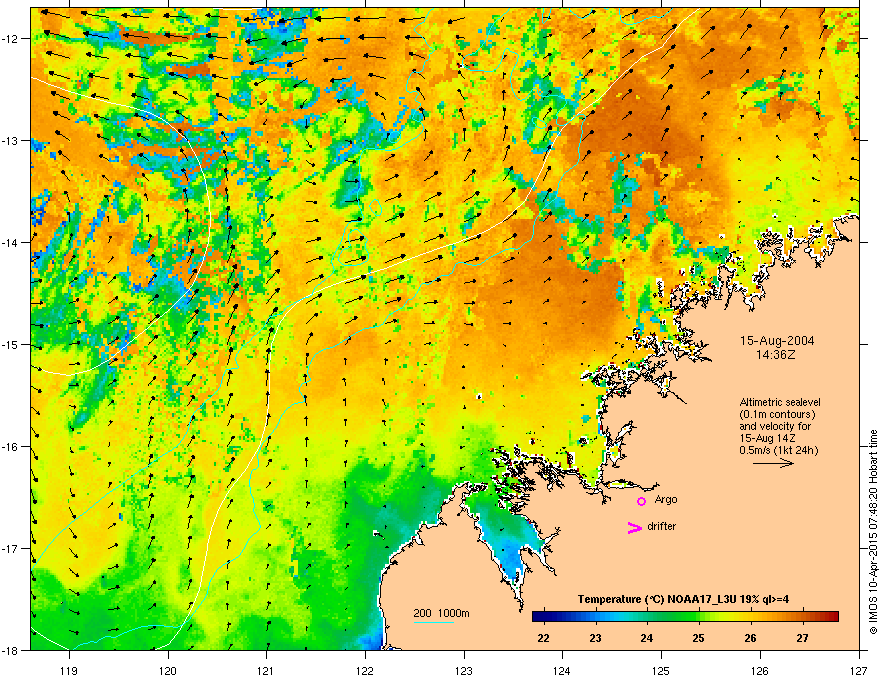The height and width of the screenshot is (680, 880).
Task: Click the 'drifter' legend label
Action: [662, 526]
